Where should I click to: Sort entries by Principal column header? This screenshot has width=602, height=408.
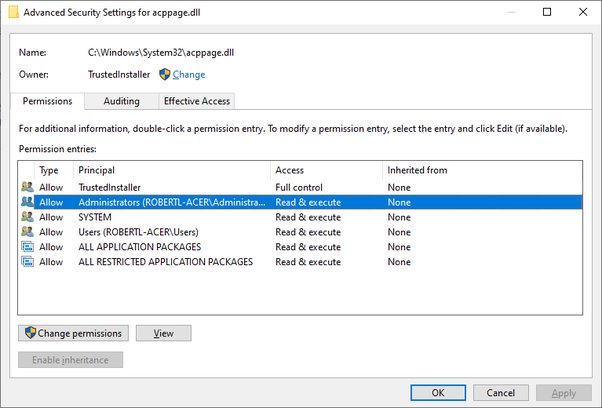coord(170,170)
